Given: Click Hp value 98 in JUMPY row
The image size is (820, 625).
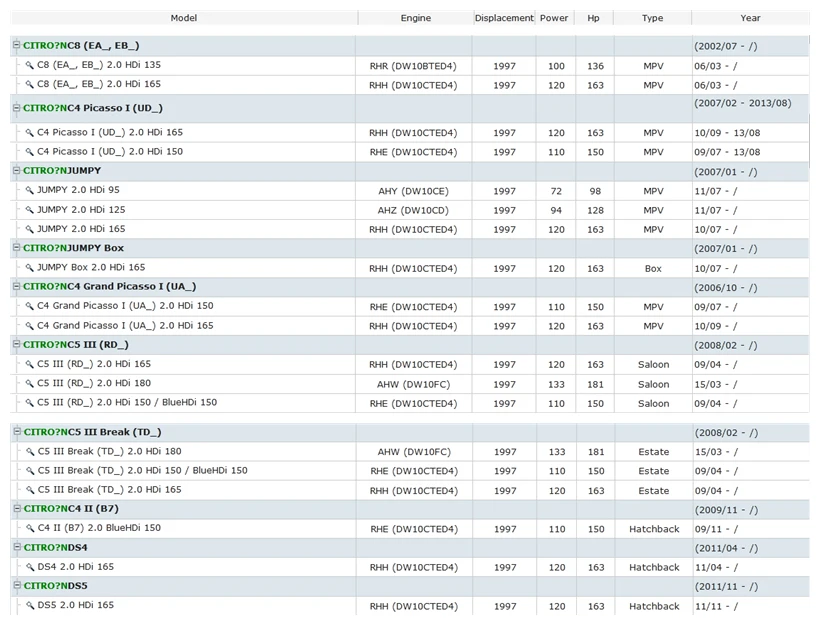Looking at the screenshot, I should pos(595,191).
